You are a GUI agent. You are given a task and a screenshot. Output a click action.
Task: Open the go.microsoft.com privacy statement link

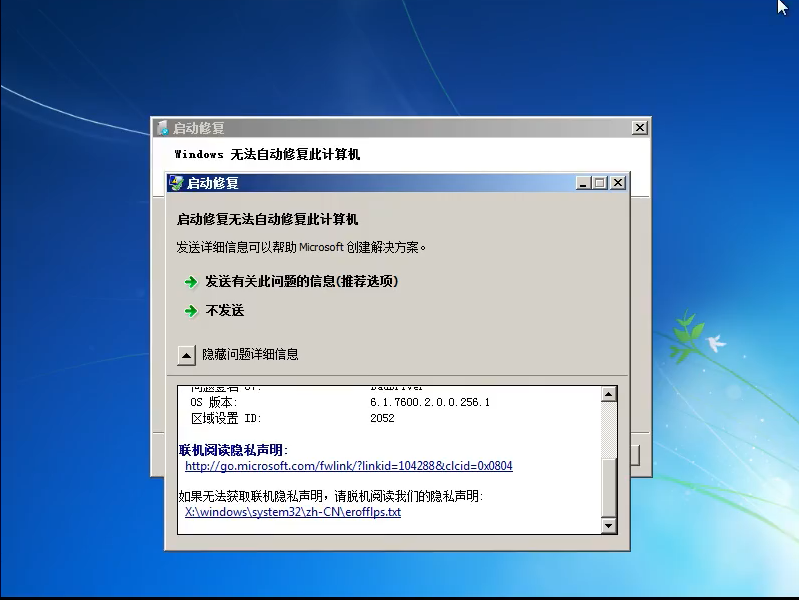click(x=349, y=466)
